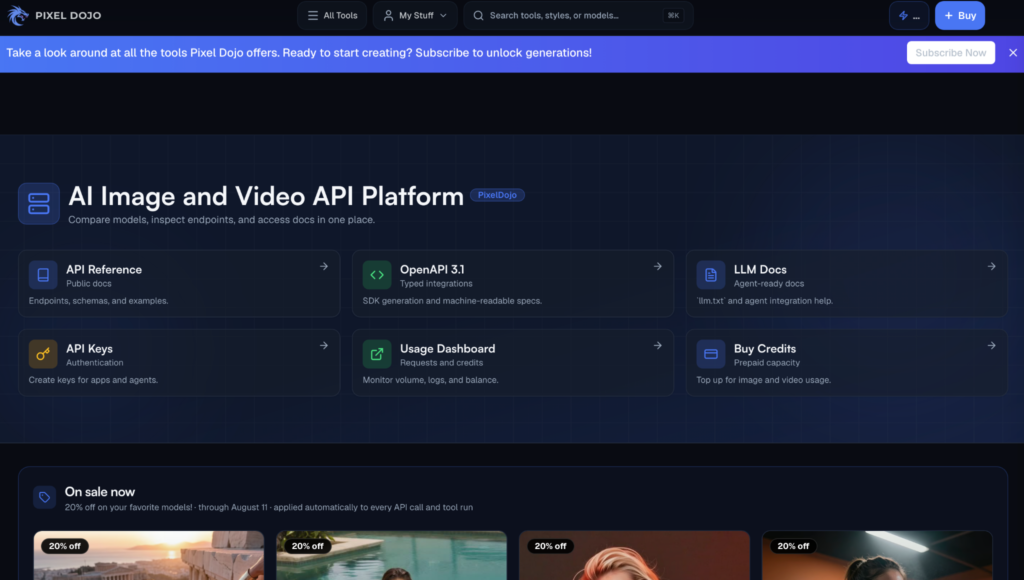This screenshot has height=580, width=1024.
Task: Click 'SDK generation and machine-readable specs.' text
Action: [452, 301]
